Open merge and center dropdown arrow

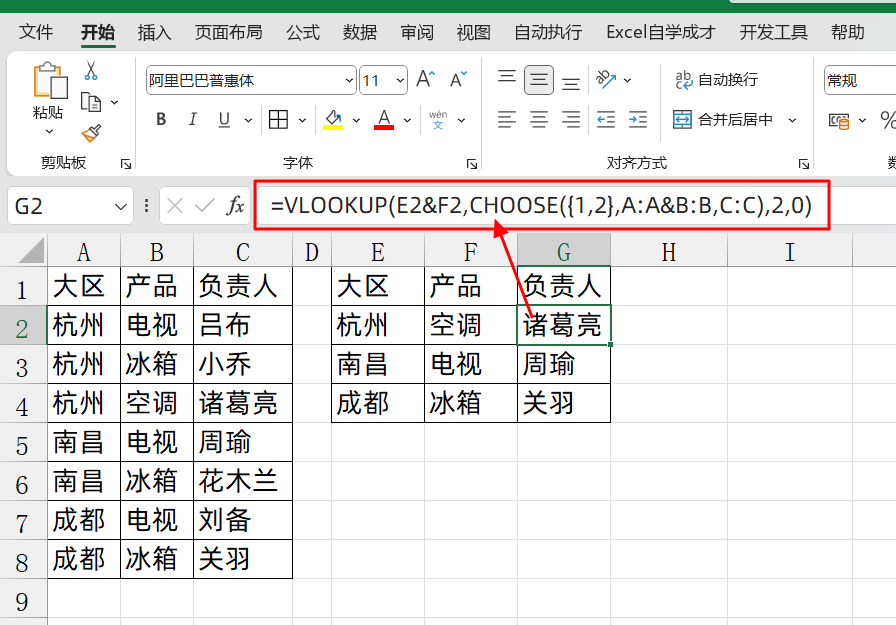(x=793, y=121)
